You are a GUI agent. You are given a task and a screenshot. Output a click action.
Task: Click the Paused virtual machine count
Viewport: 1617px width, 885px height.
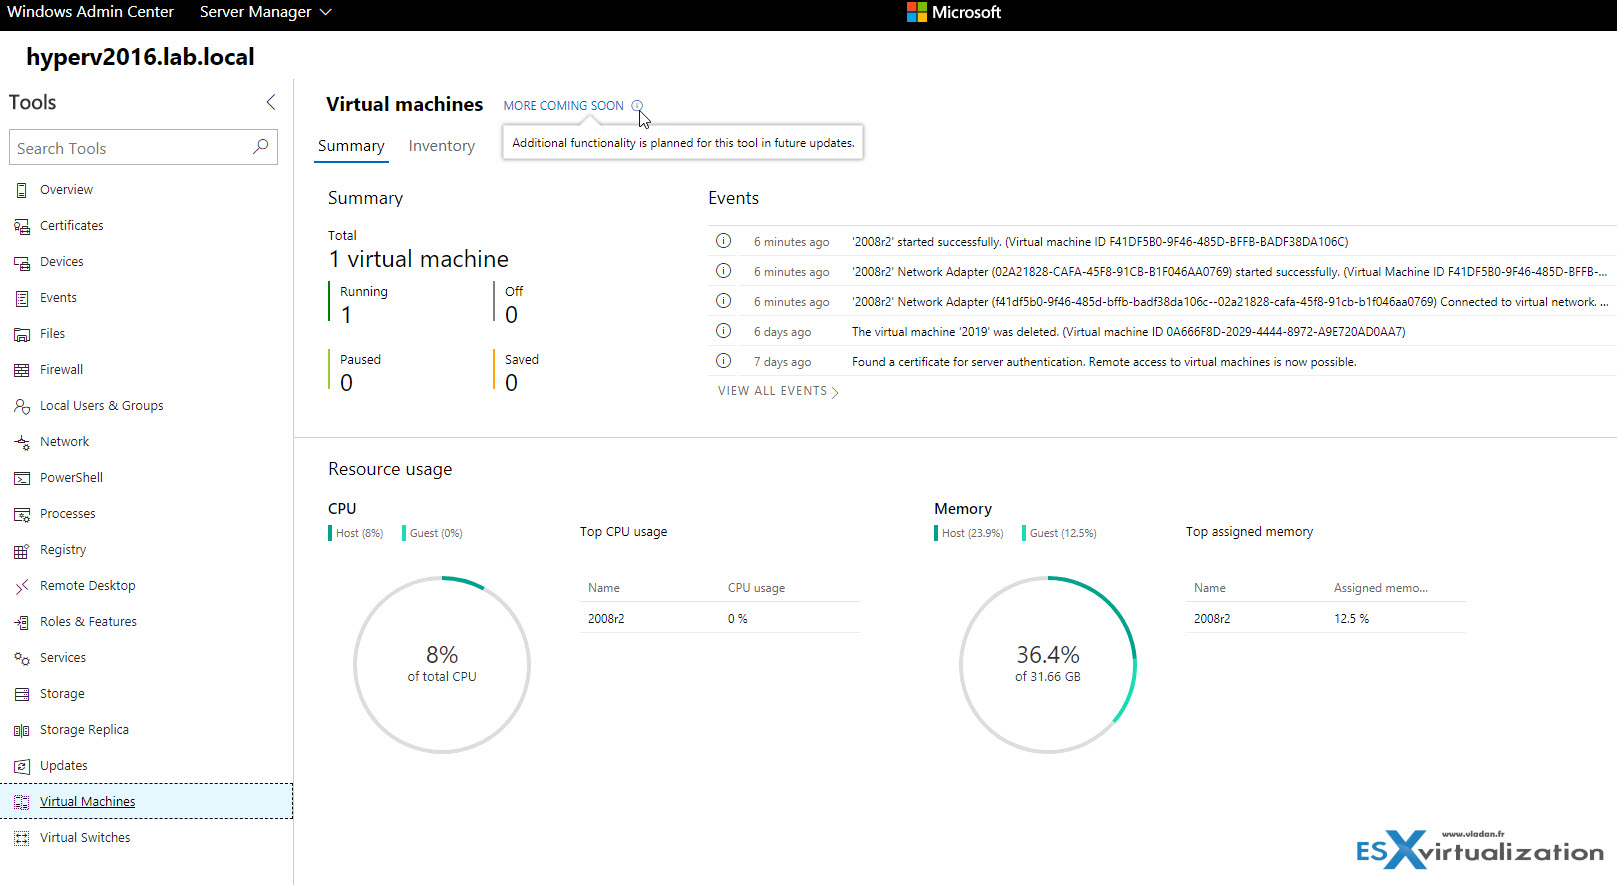point(346,383)
